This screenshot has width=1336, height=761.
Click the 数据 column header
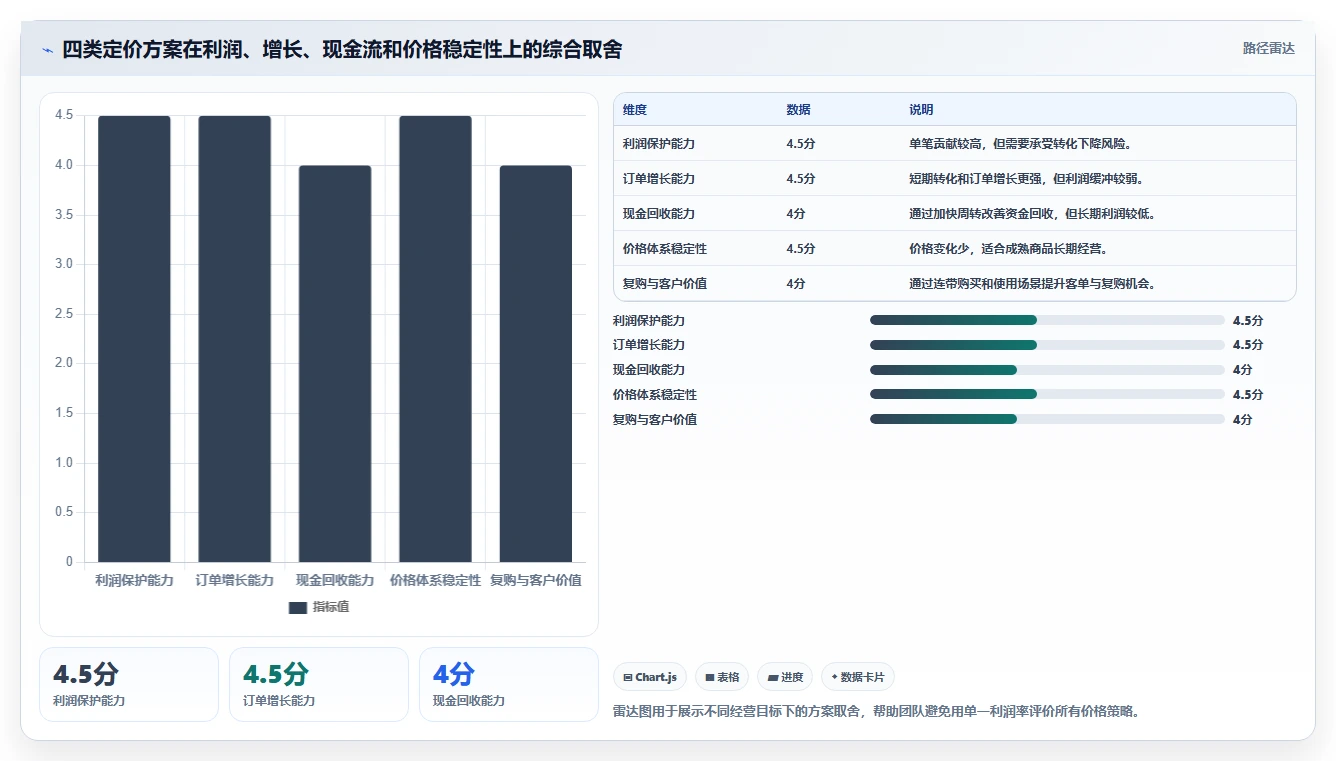(x=798, y=110)
